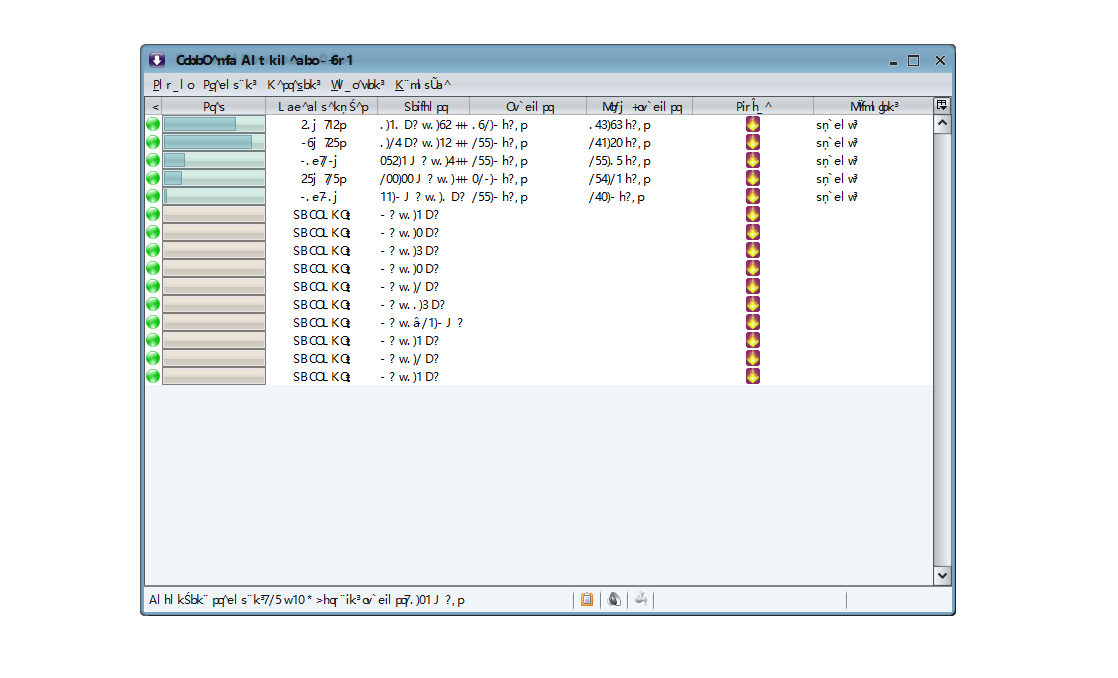Click the orange clipboard icon in status bar
1118x678 pixels.
point(587,600)
